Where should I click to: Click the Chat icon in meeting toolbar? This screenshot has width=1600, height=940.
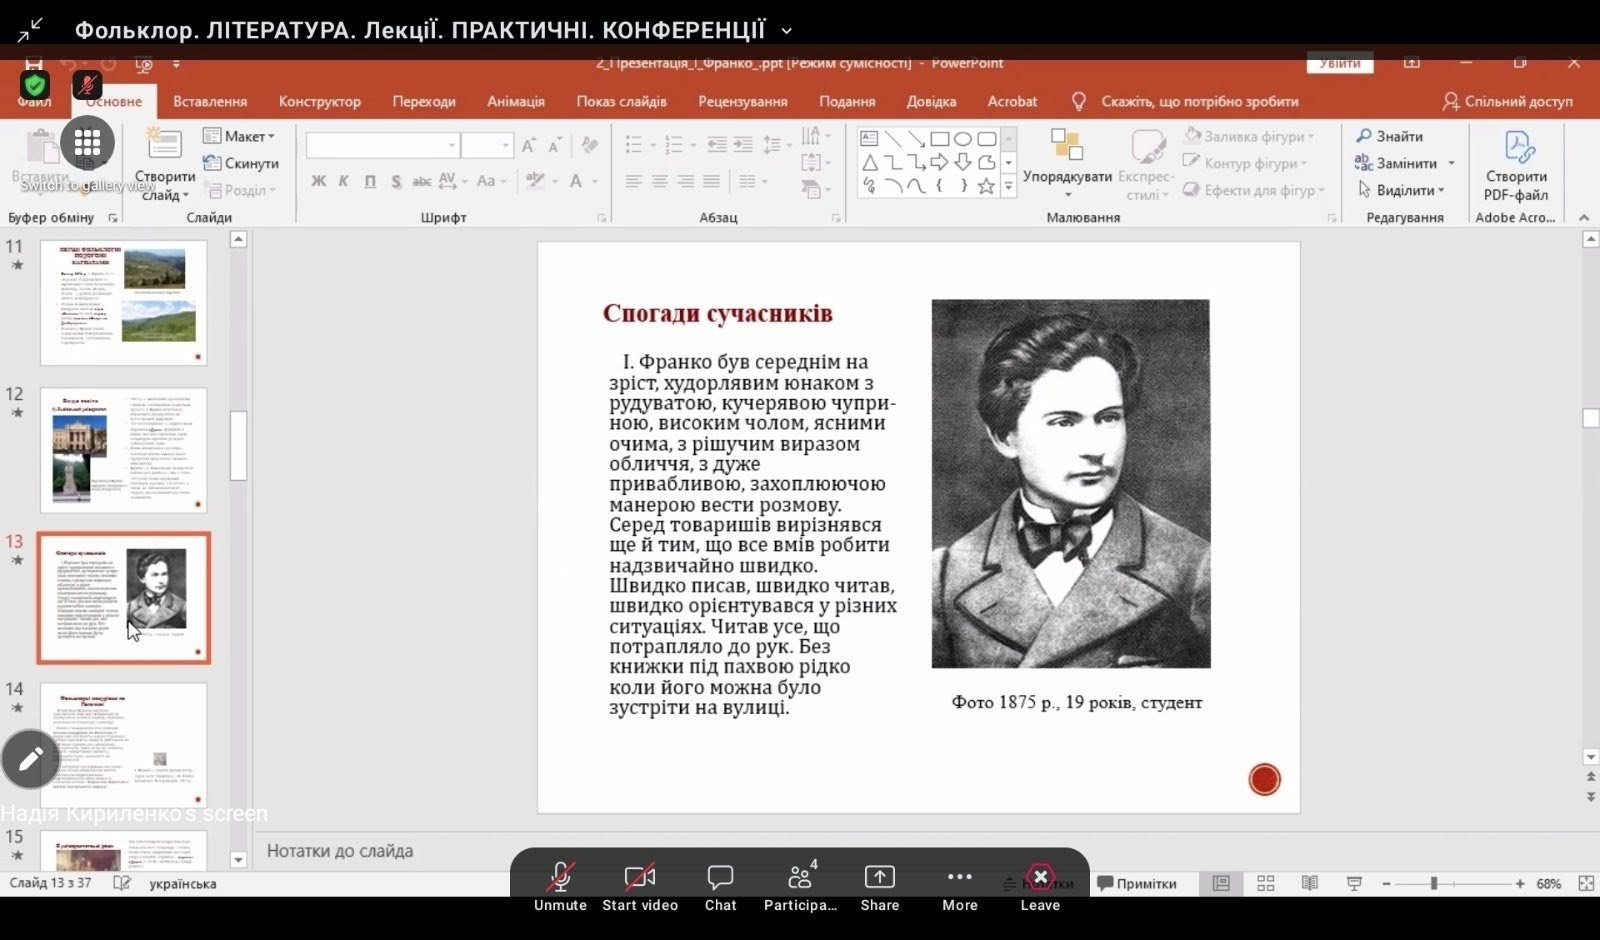[x=720, y=878]
